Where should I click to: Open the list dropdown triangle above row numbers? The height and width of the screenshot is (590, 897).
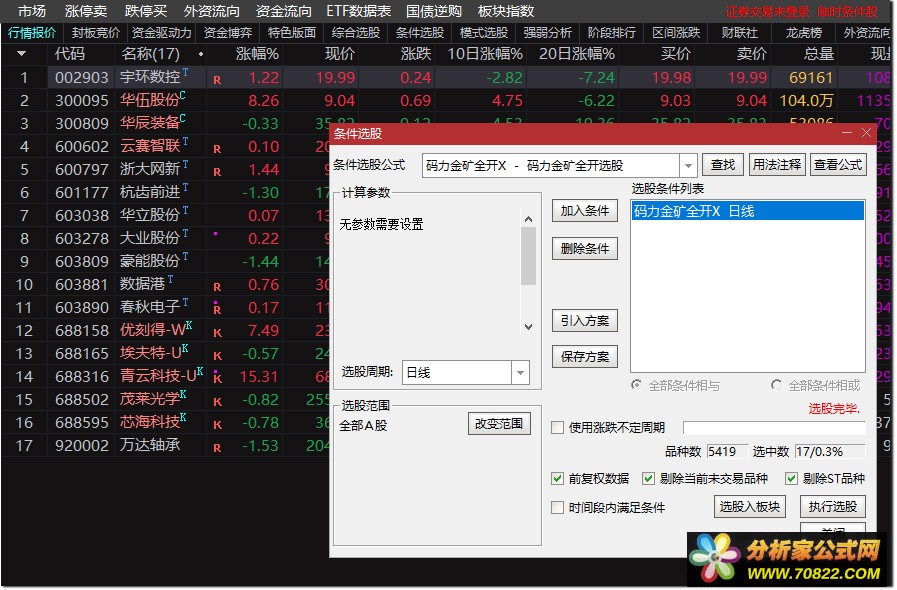coord(22,54)
